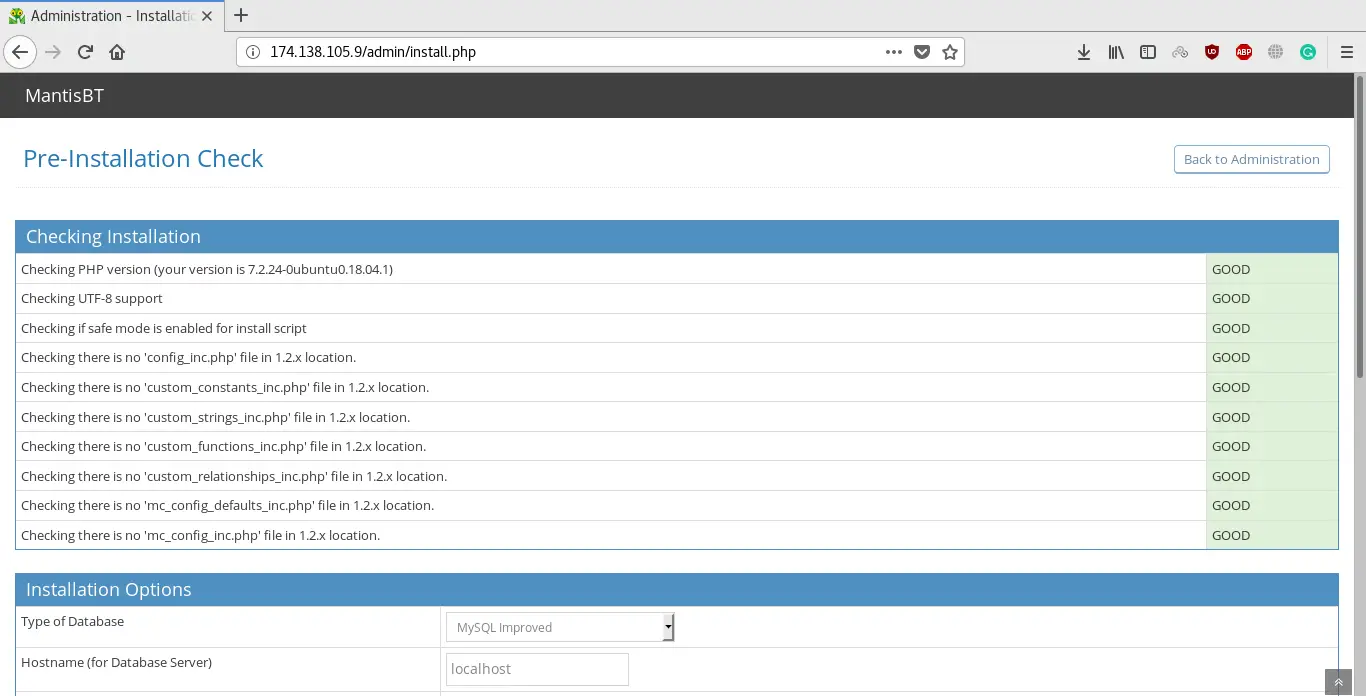Open Grammarly extension icon

(1308, 52)
